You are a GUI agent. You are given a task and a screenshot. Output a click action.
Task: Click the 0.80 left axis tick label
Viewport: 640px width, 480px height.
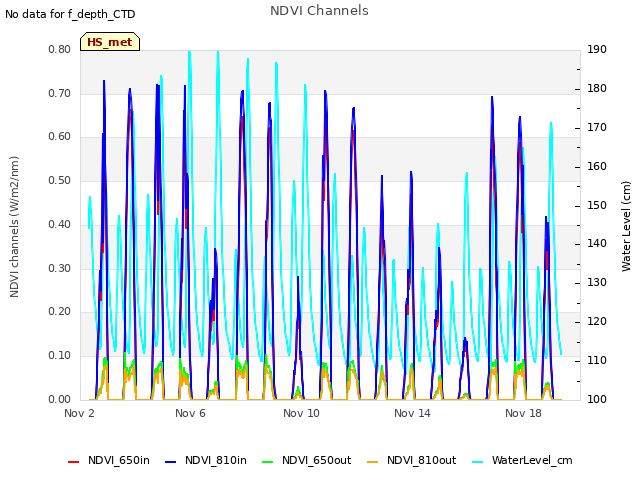point(60,50)
